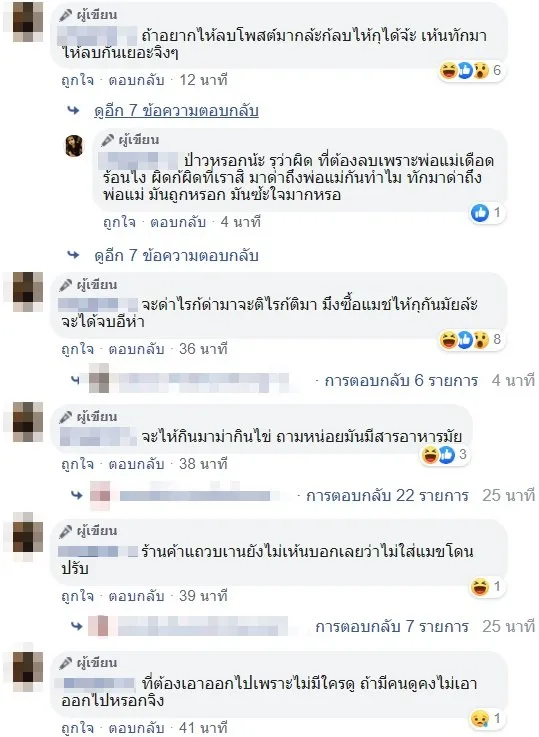Image resolution: width=539 pixels, height=737 pixels.
Task: Like the comment posted 12 นาที ago
Action: [x=78, y=80]
